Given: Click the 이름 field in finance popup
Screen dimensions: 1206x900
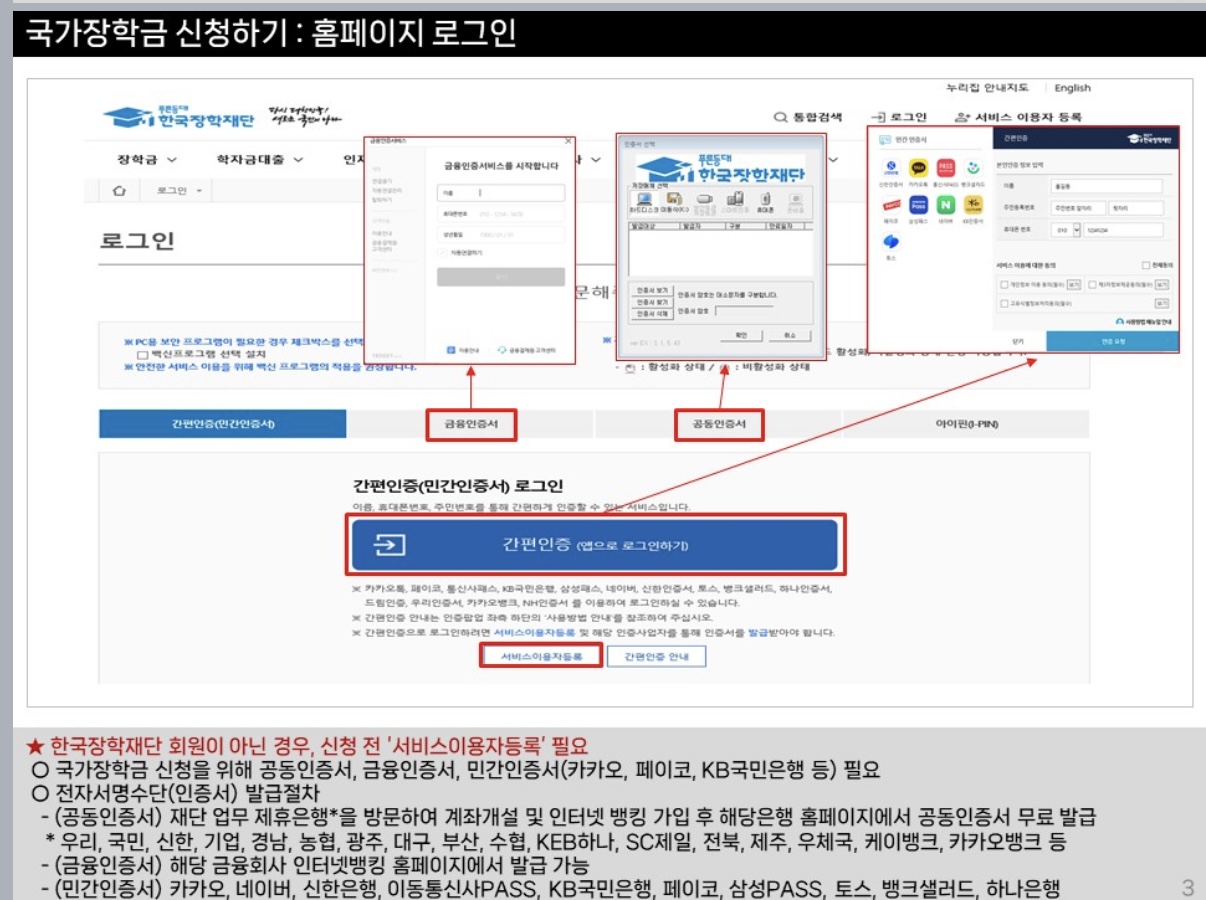Looking at the screenshot, I should pos(501,193).
